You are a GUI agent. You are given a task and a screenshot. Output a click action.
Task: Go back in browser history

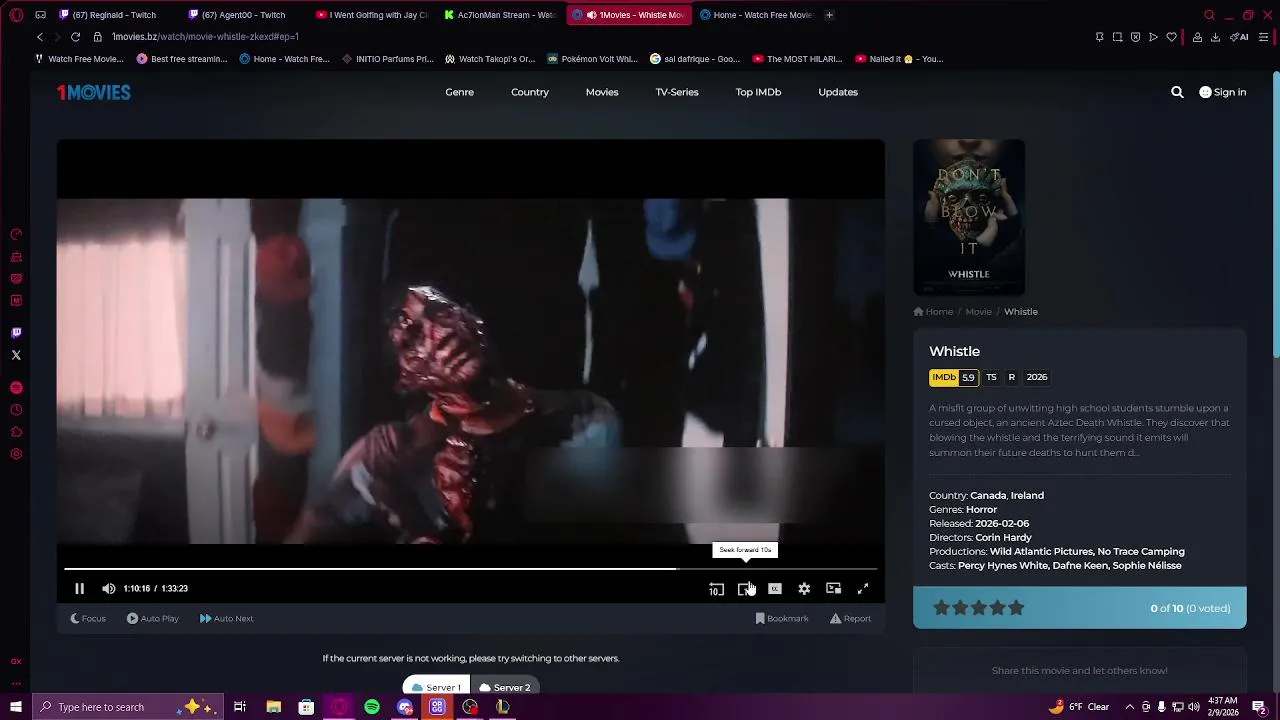(40, 37)
